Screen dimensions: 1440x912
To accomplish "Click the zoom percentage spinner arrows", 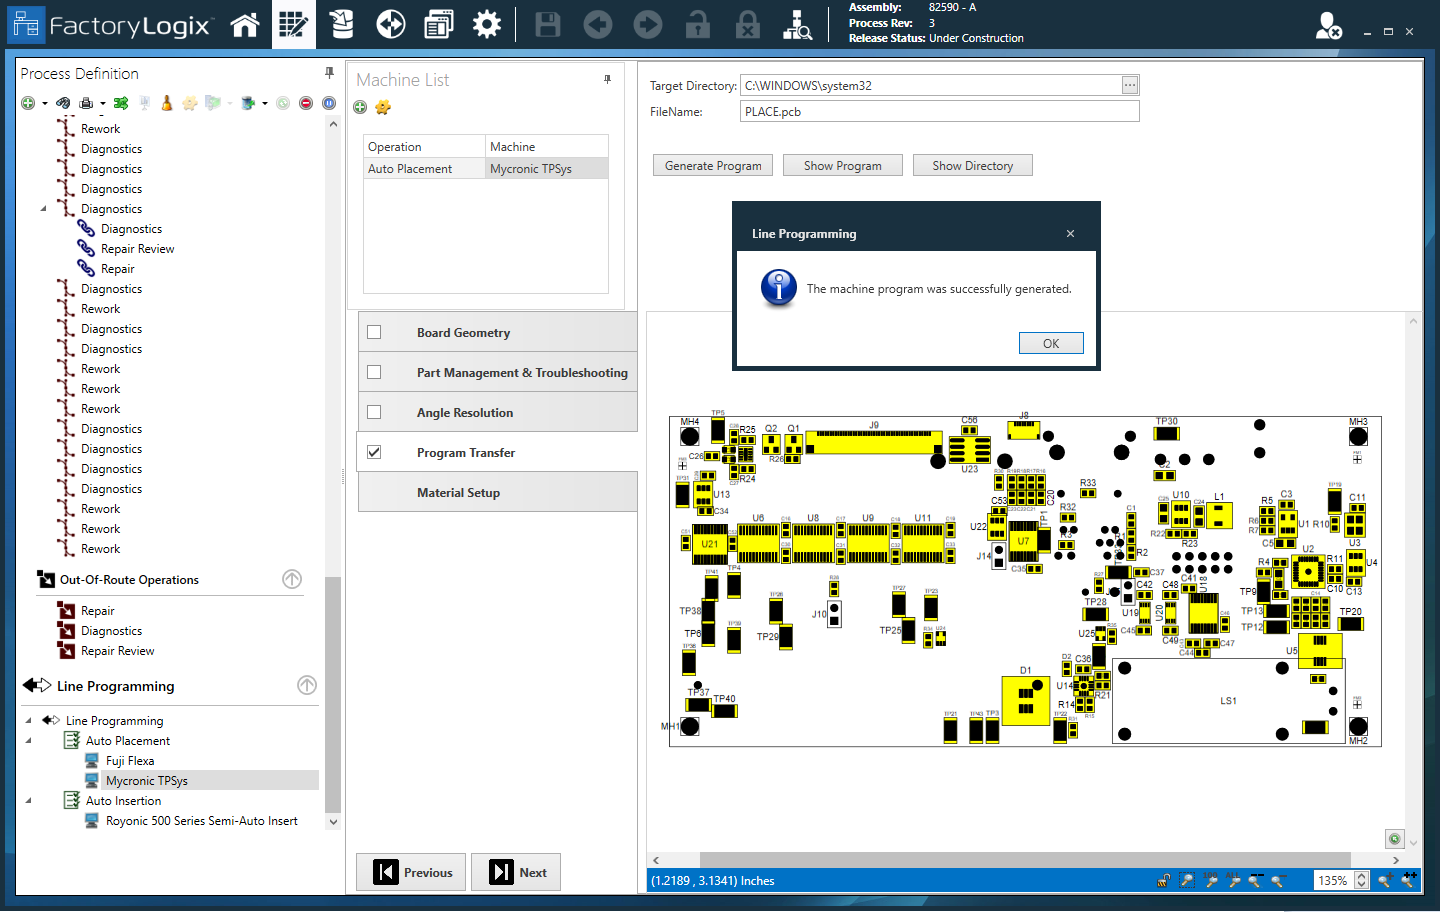I will click(1361, 880).
